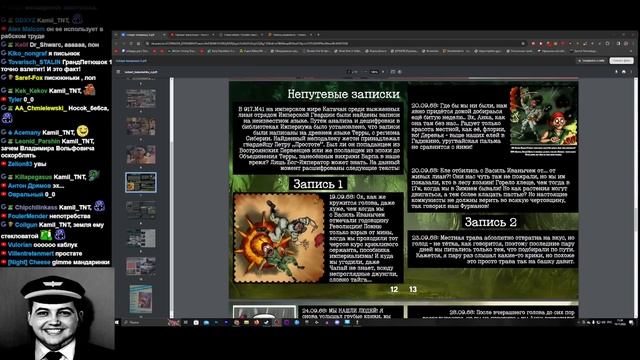Click chat username Kek_Kekov
This screenshot has width=640, height=360.
pos(31,91)
